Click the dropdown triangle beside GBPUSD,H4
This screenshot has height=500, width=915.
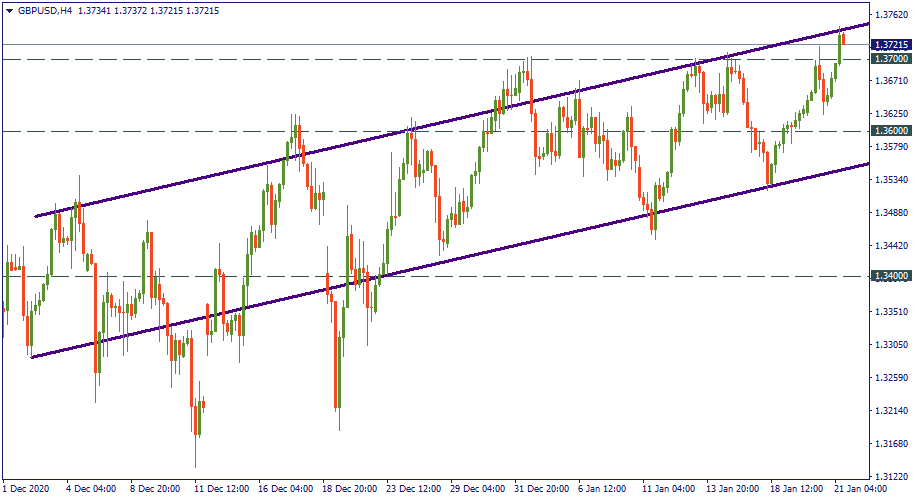click(9, 10)
